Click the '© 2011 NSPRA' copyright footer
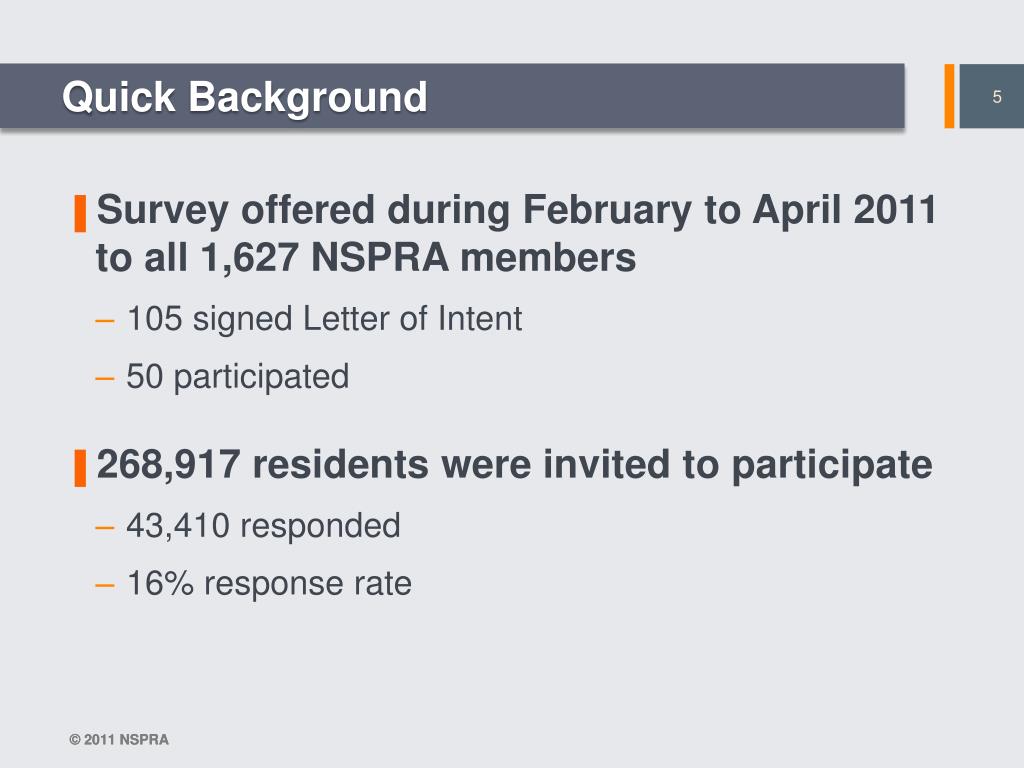 point(119,740)
